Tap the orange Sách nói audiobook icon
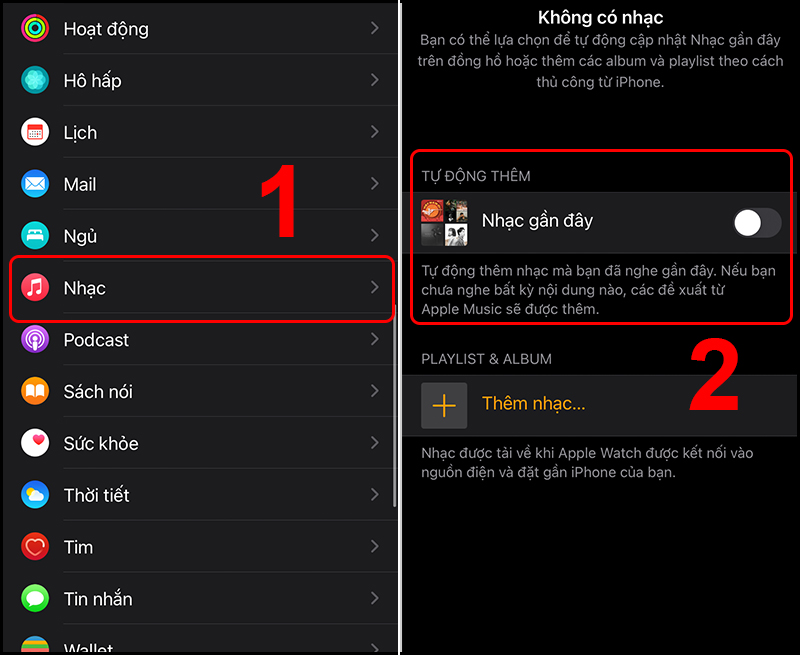Viewport: 800px width, 655px height. (x=35, y=391)
